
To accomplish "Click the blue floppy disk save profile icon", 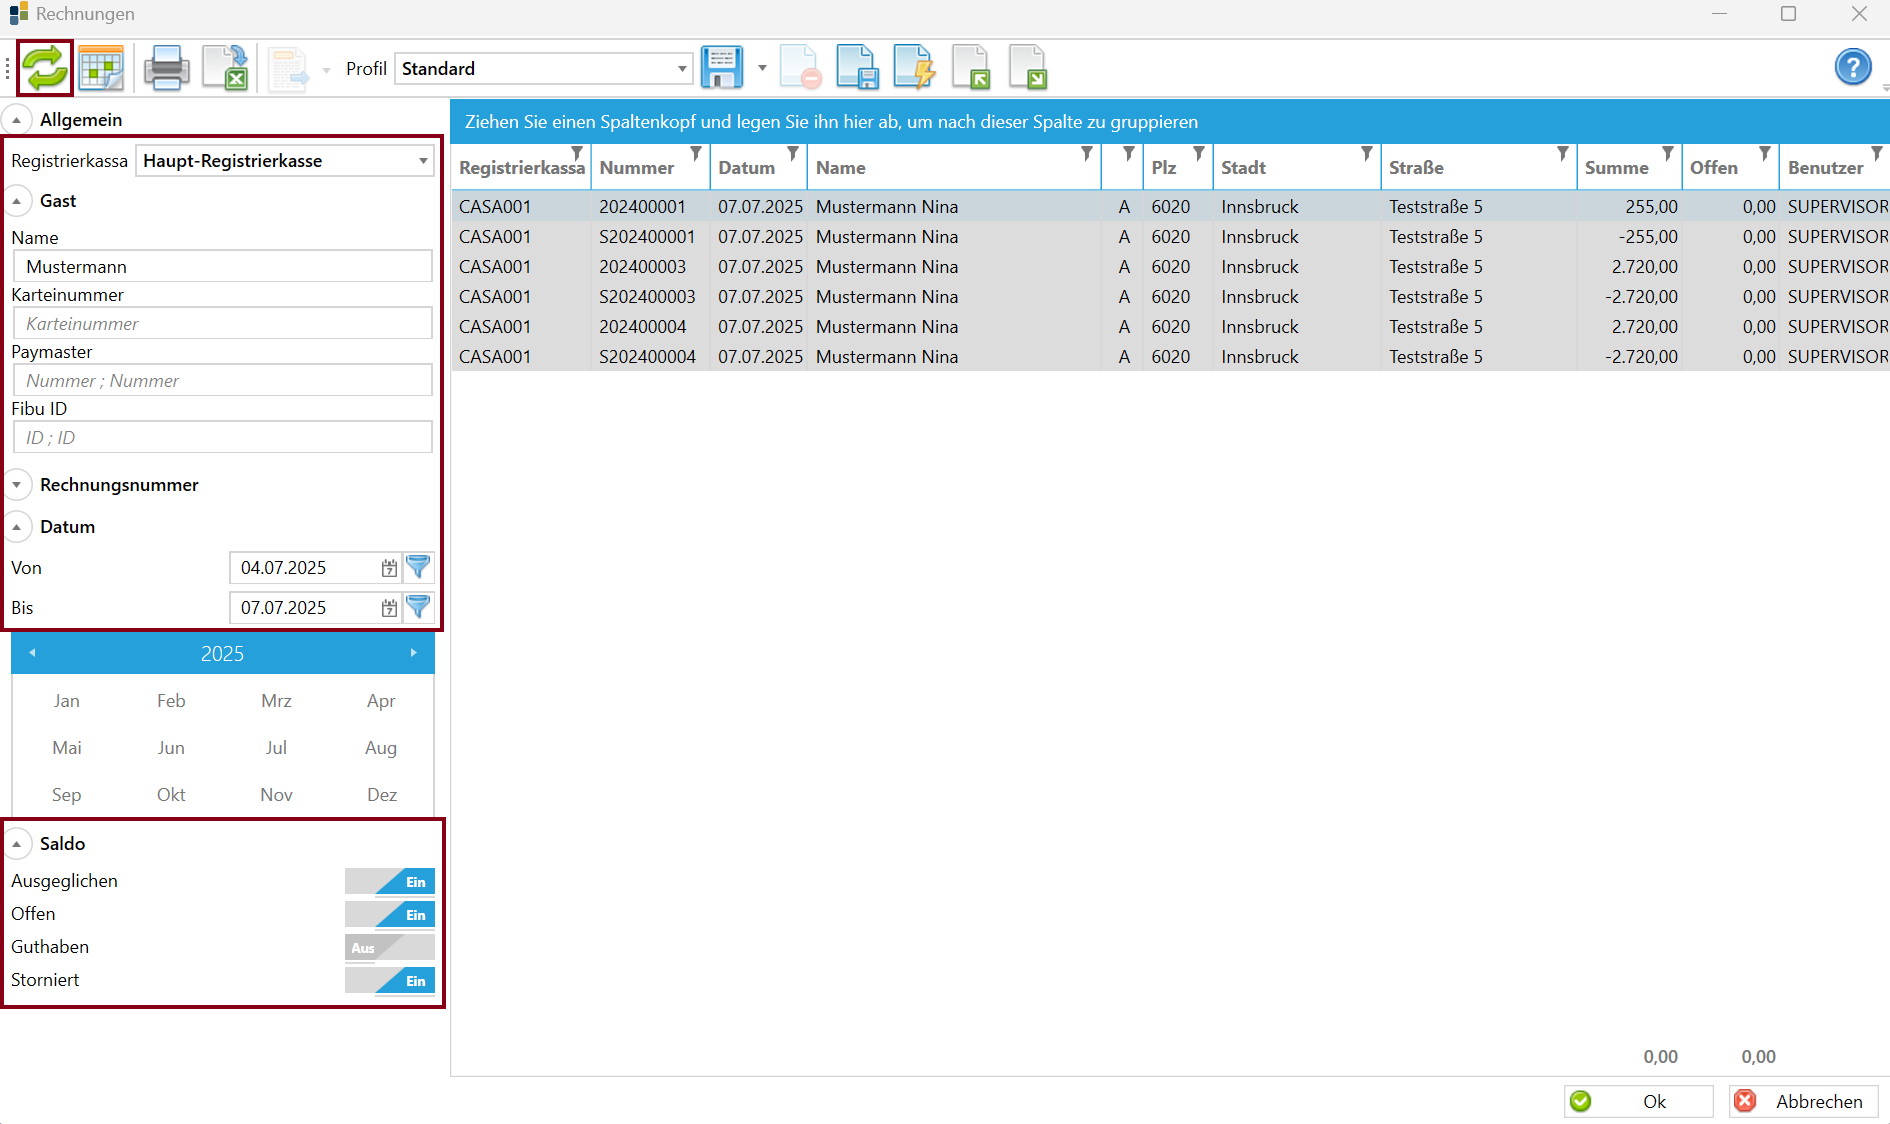I will point(721,68).
